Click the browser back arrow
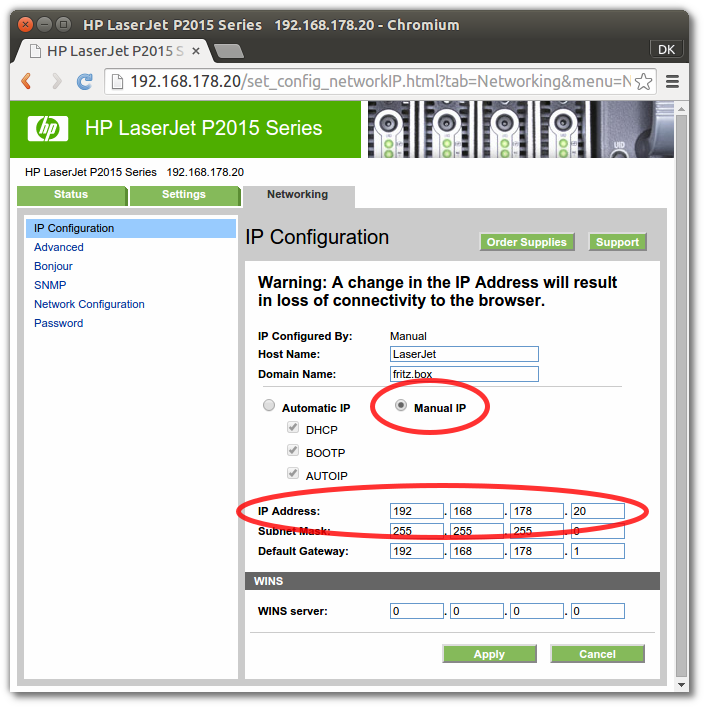The height and width of the screenshot is (708, 705). click(x=27, y=81)
